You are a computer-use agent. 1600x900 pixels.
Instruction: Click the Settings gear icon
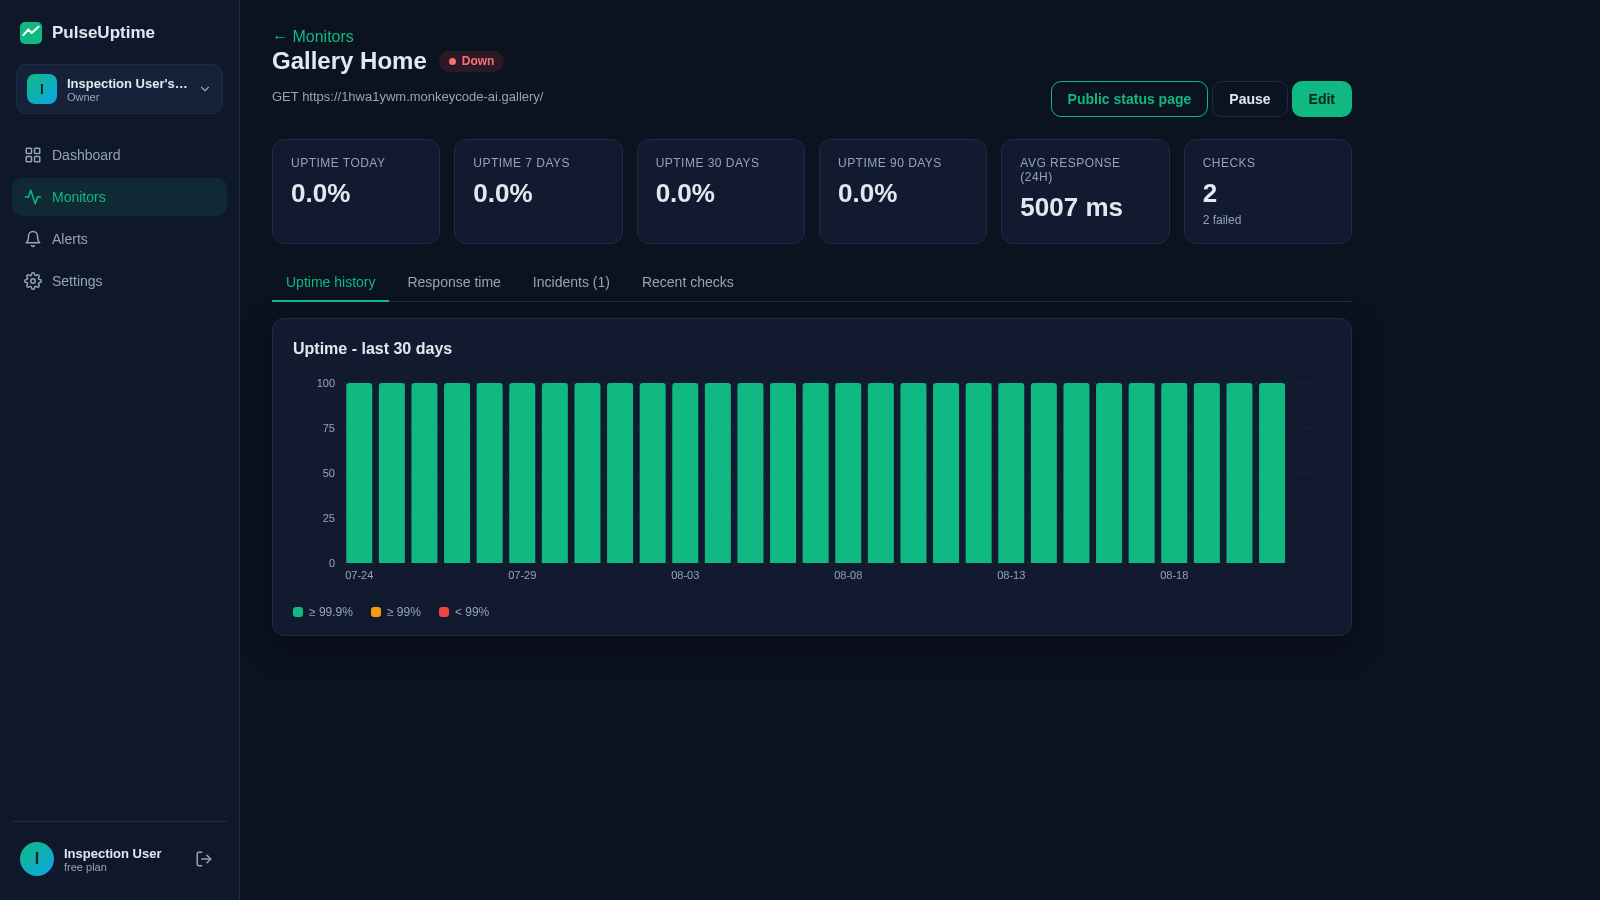[33, 281]
